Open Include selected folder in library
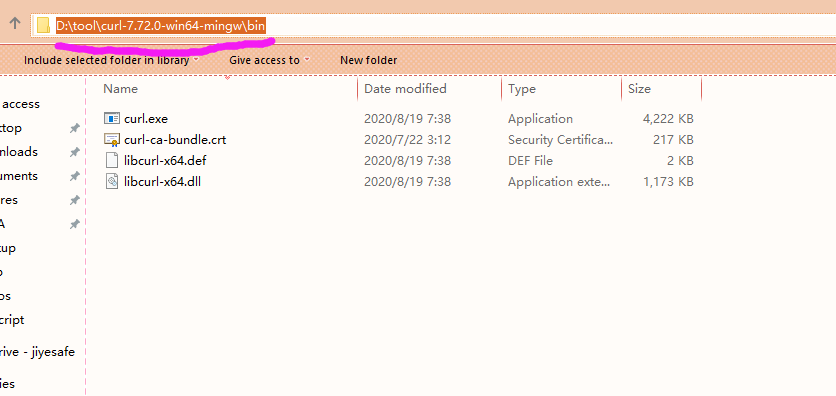 click(x=107, y=60)
